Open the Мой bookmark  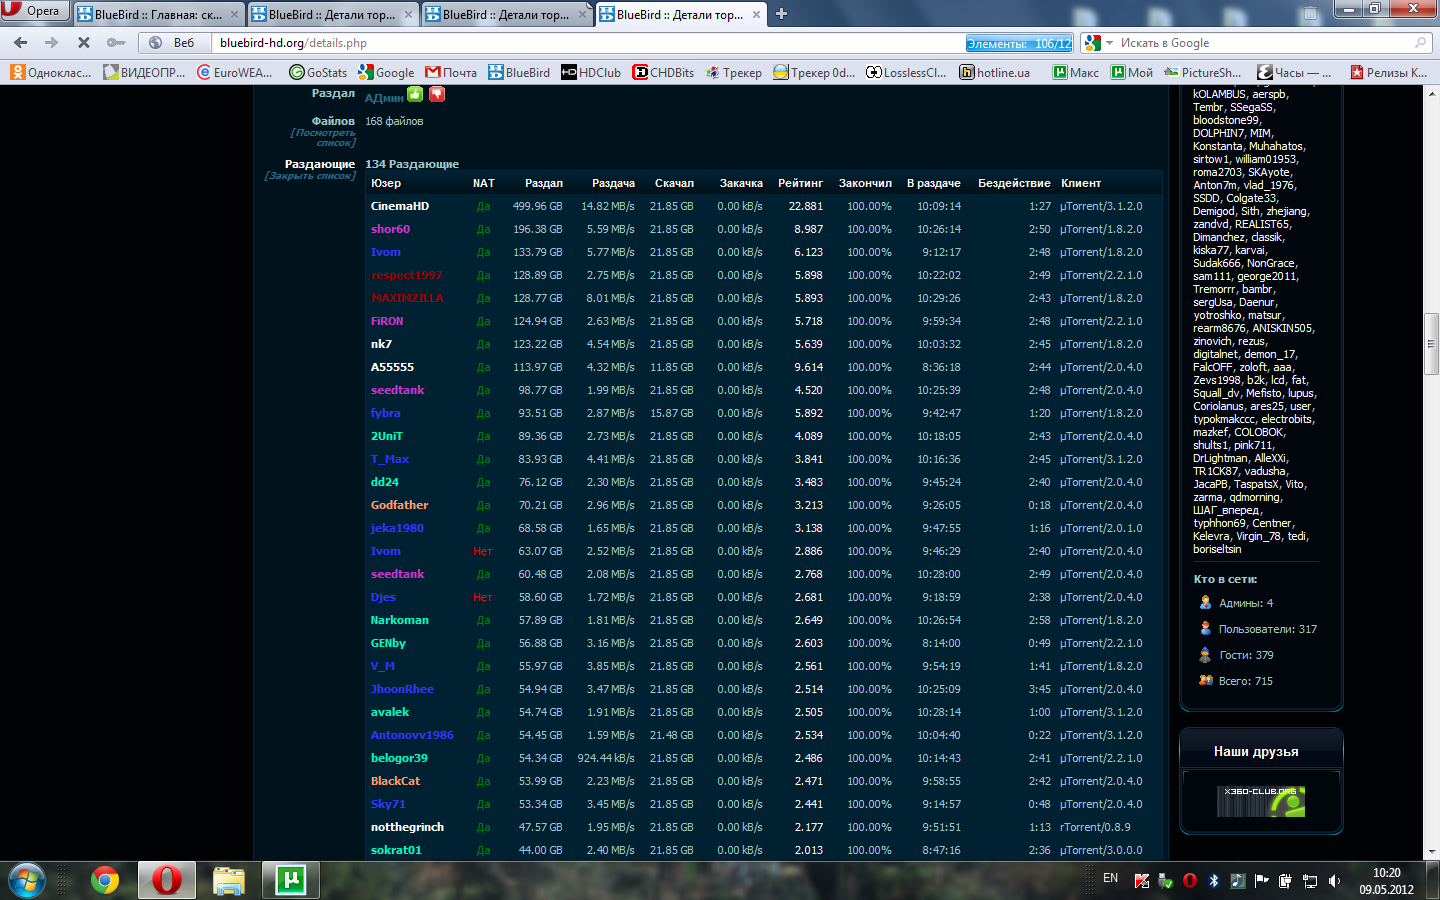[1132, 72]
